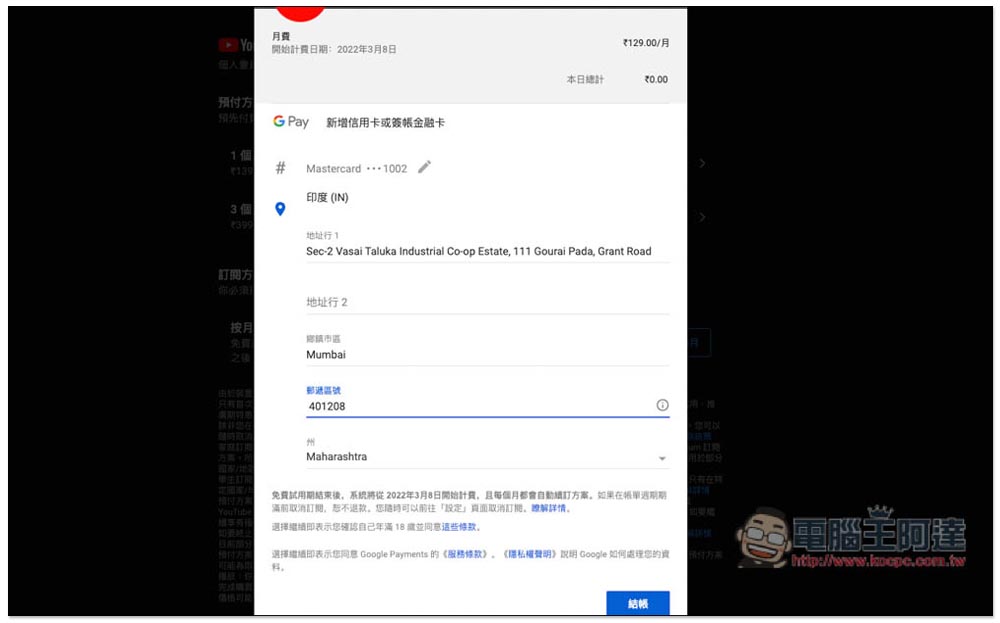Viewport: 1000px width, 623px height.
Task: Click the info icon in postal code field
Action: pos(662,405)
